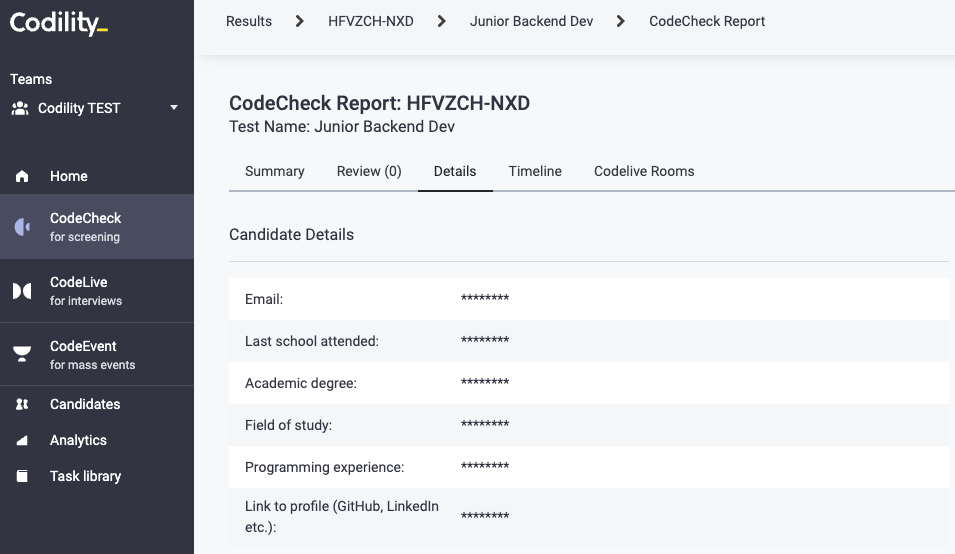Click Programming experience: label

coord(325,468)
